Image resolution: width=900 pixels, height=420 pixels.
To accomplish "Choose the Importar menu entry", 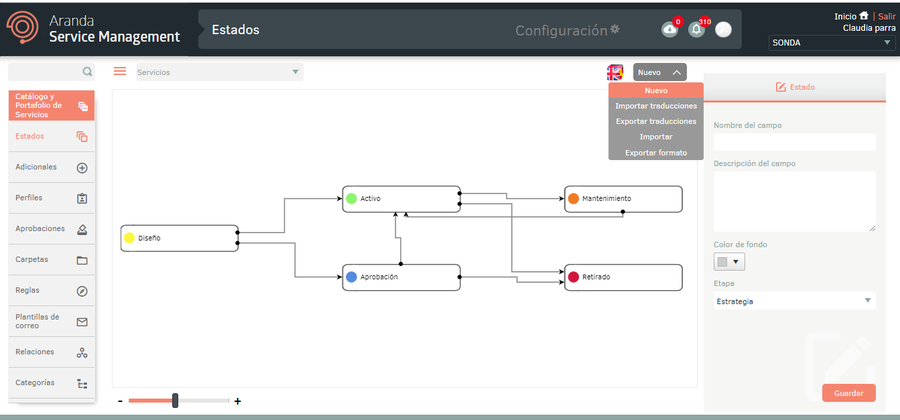I will (x=655, y=137).
